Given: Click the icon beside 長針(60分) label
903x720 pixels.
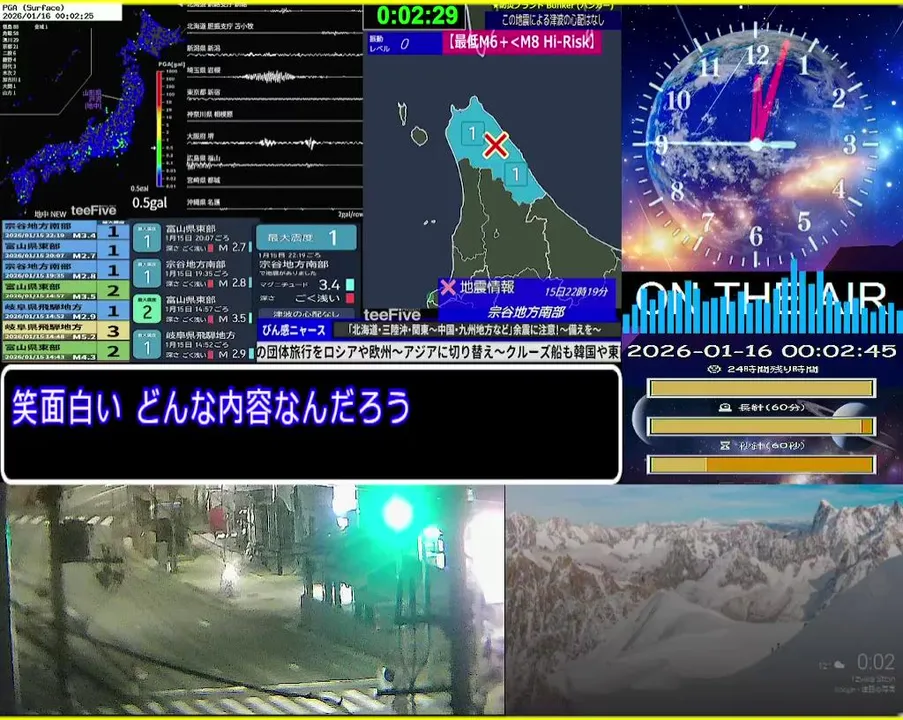Looking at the screenshot, I should [x=726, y=408].
